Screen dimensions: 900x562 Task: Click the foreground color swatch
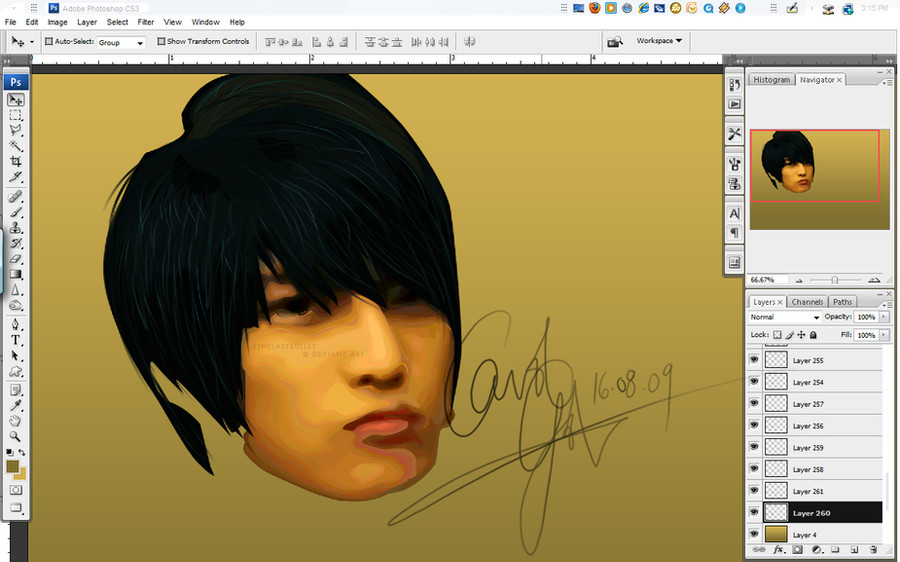(x=13, y=466)
